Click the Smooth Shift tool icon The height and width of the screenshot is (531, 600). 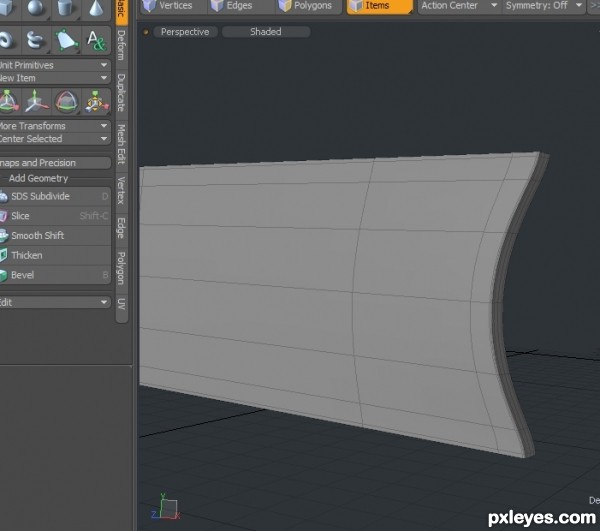click(x=3, y=236)
